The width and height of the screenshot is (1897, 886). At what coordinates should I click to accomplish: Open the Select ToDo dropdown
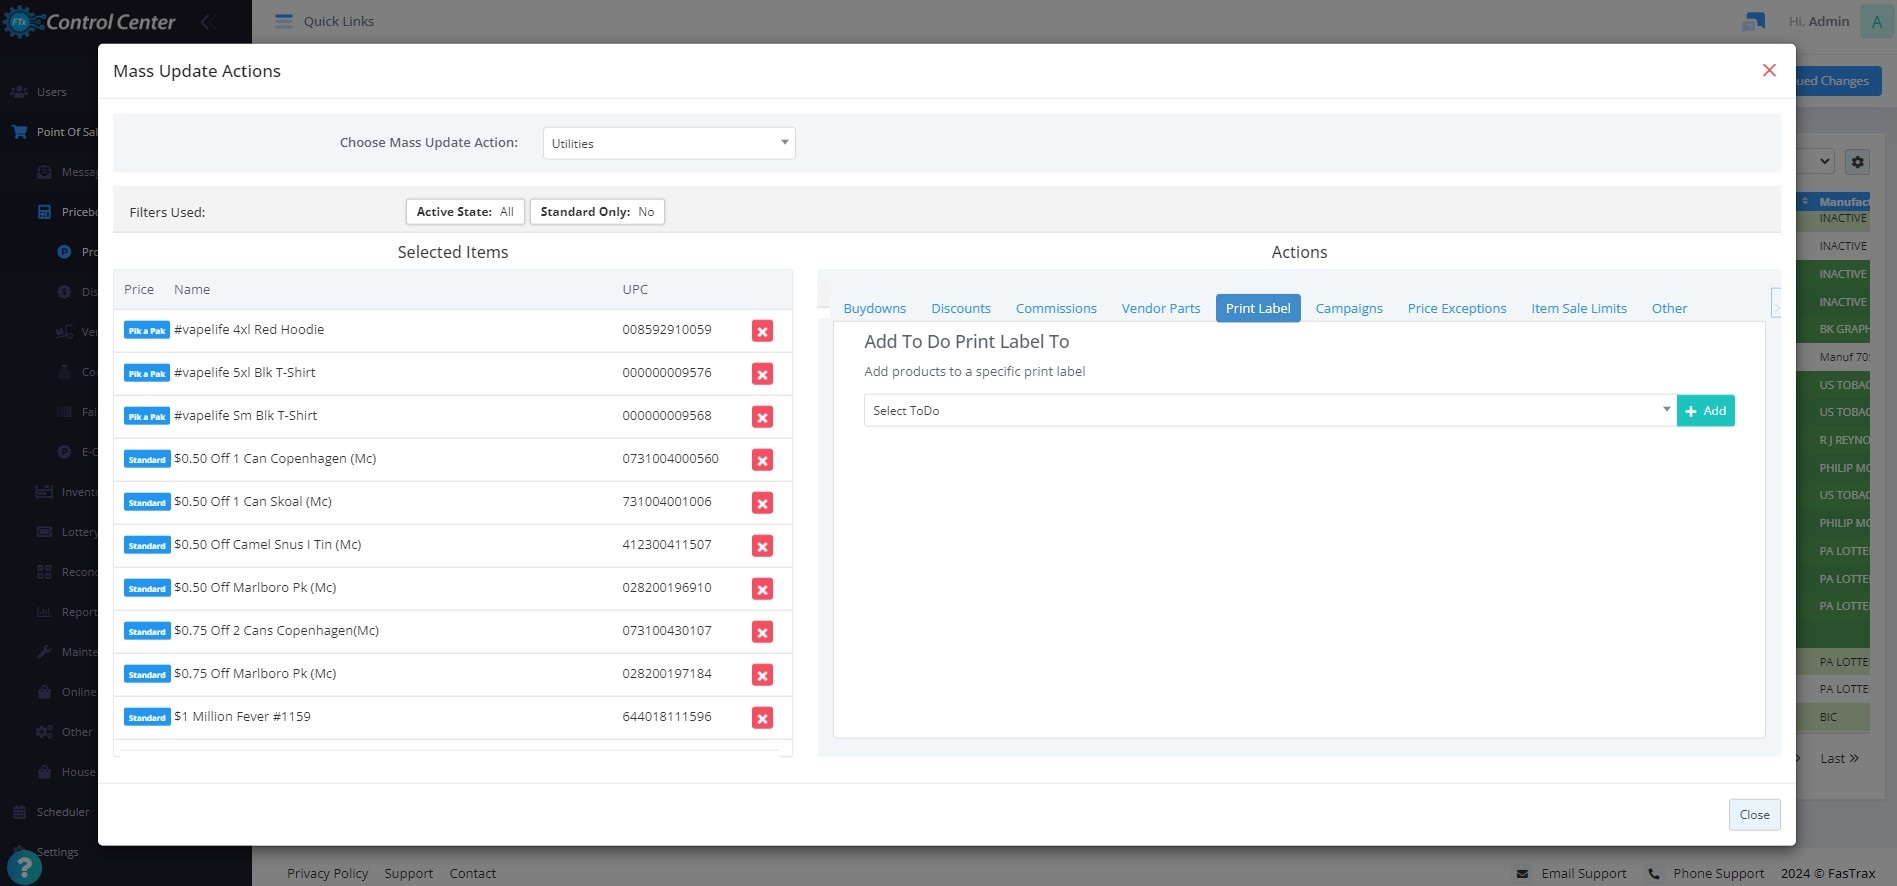tap(1270, 410)
